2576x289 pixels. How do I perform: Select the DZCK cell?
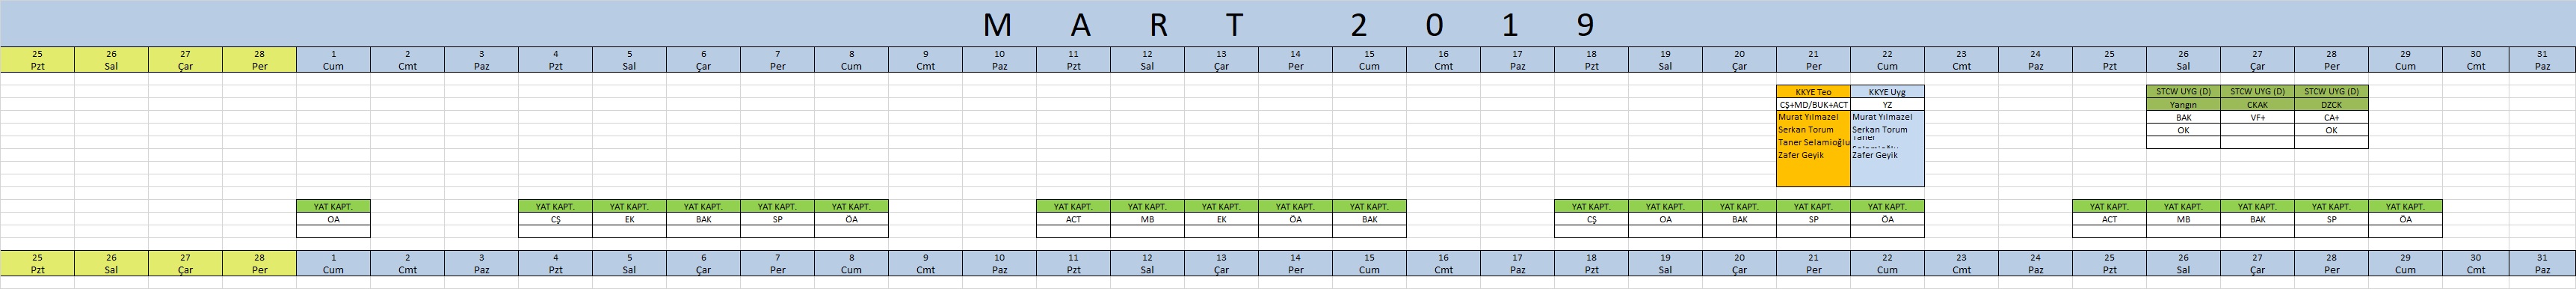coord(2331,104)
